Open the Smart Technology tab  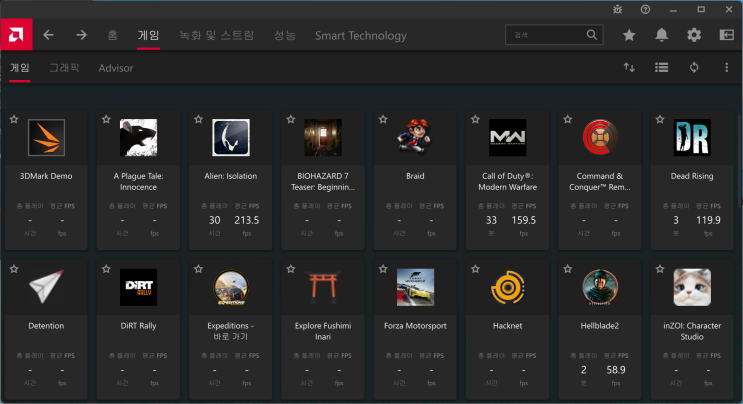361,36
